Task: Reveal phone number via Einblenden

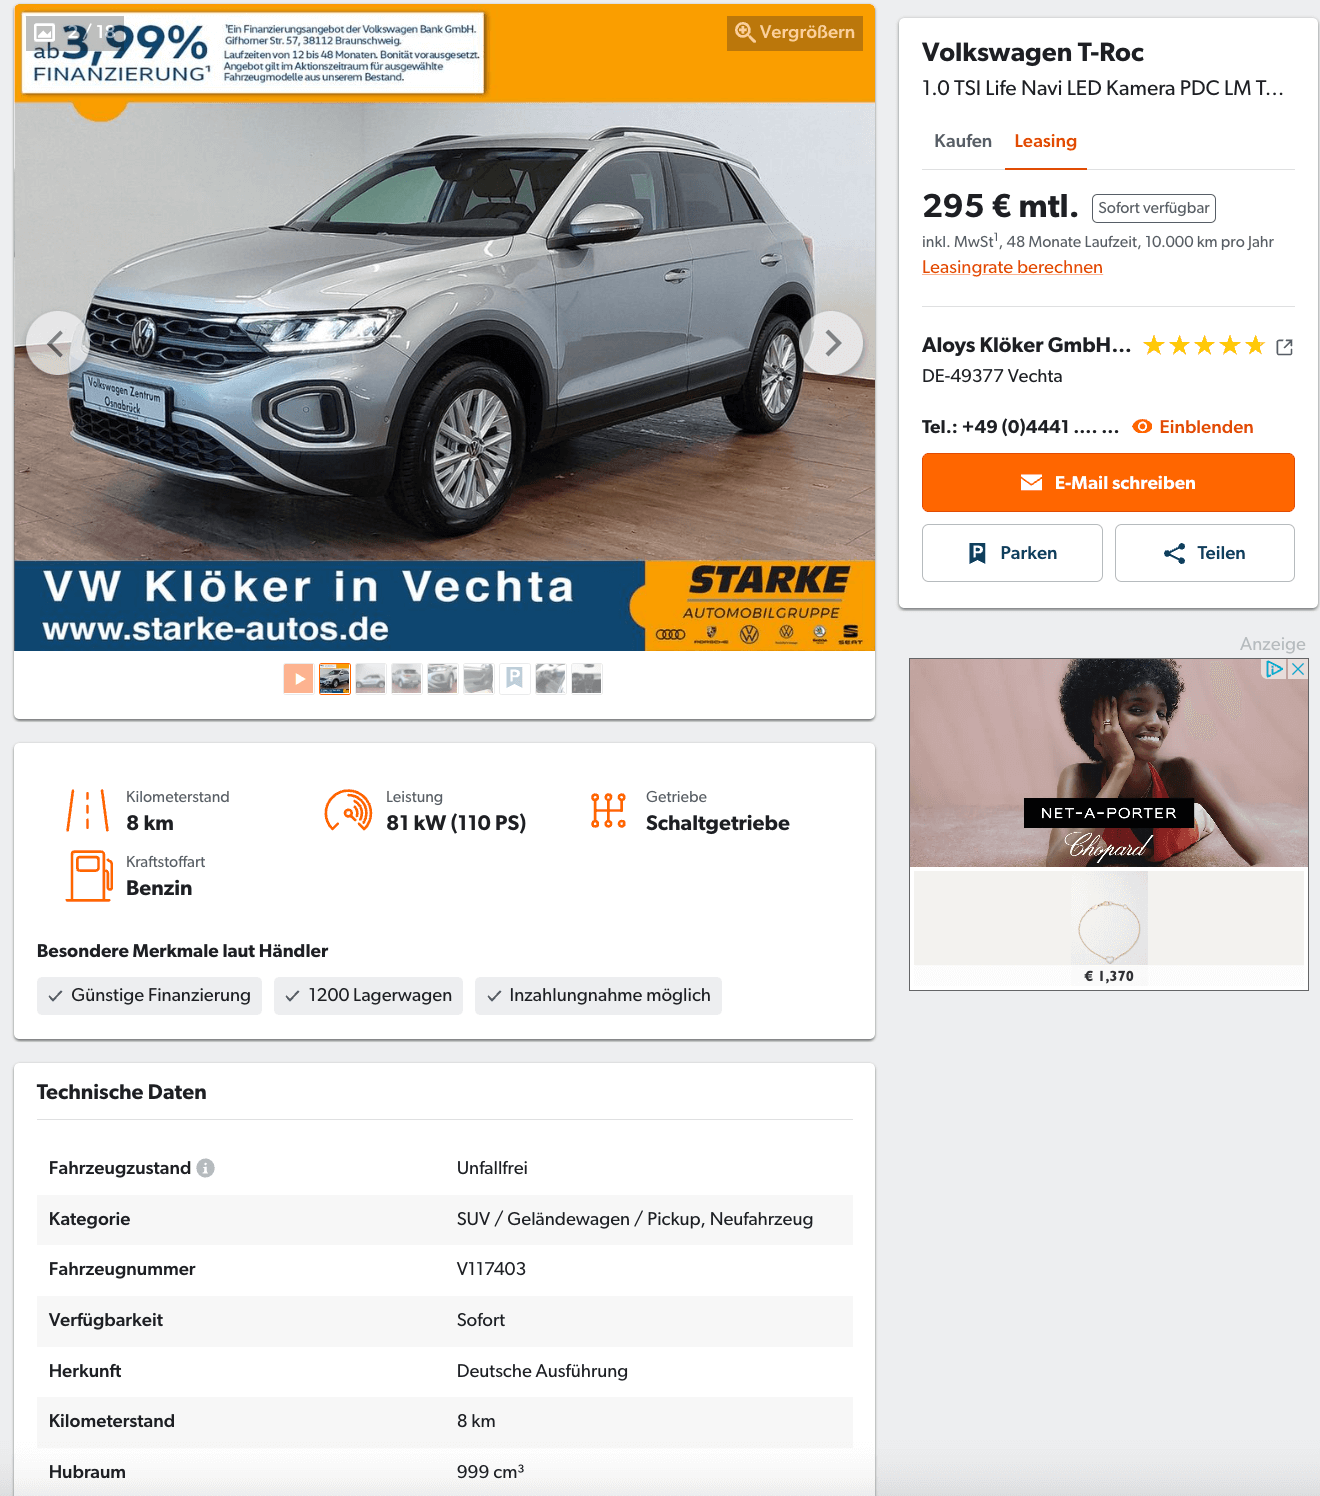Action: [1193, 427]
